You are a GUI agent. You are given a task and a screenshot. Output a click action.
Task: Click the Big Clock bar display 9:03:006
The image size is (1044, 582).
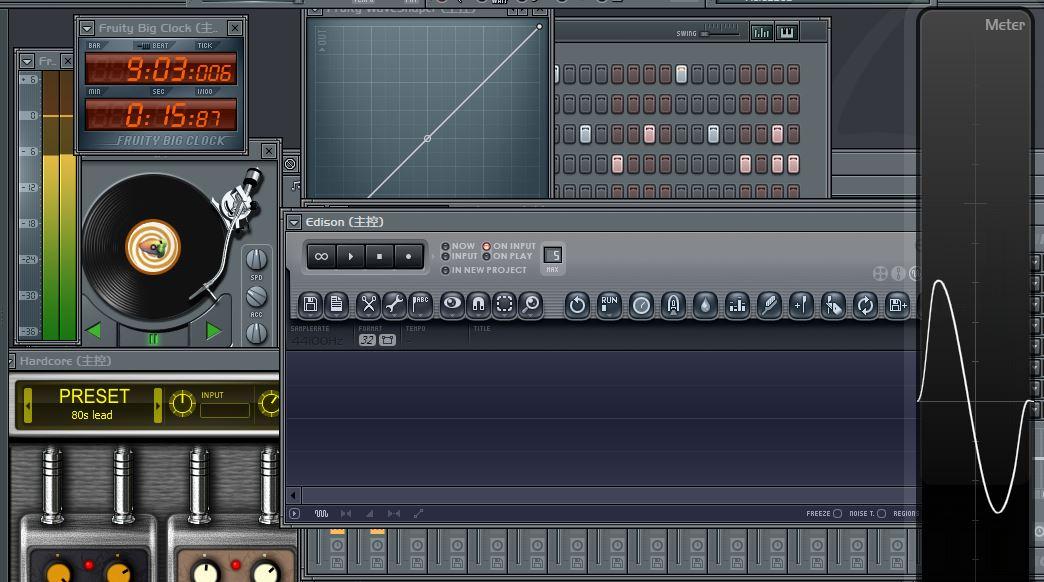161,69
